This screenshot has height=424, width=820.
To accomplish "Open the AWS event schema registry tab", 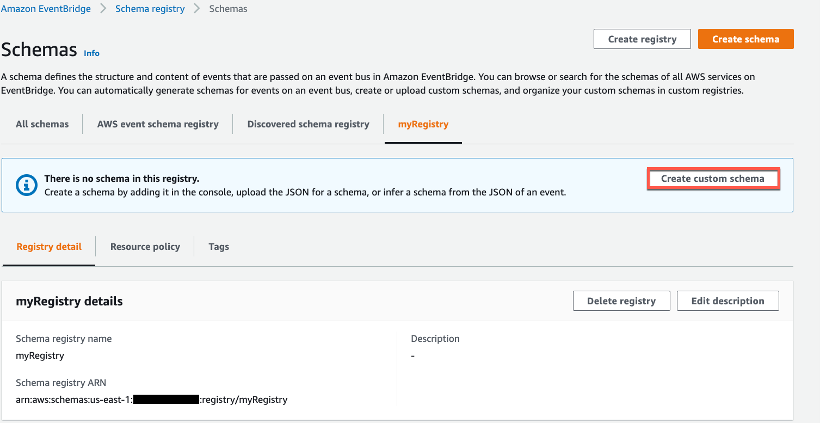I will [157, 124].
